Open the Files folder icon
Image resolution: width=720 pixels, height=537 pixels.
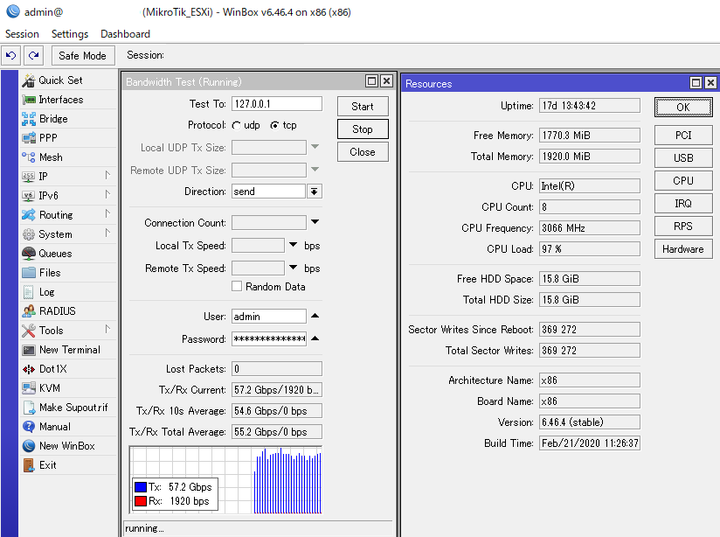click(x=28, y=272)
